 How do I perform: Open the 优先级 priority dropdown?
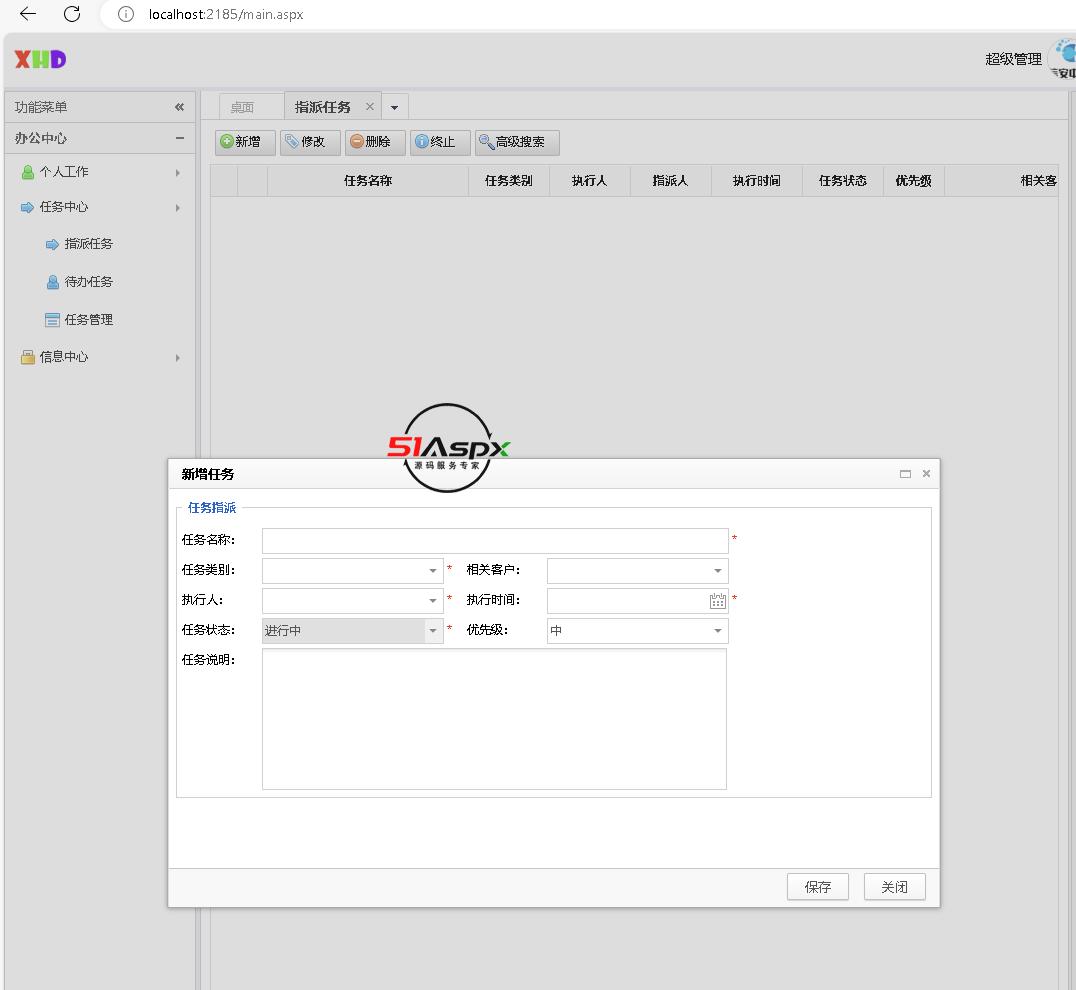coord(717,631)
